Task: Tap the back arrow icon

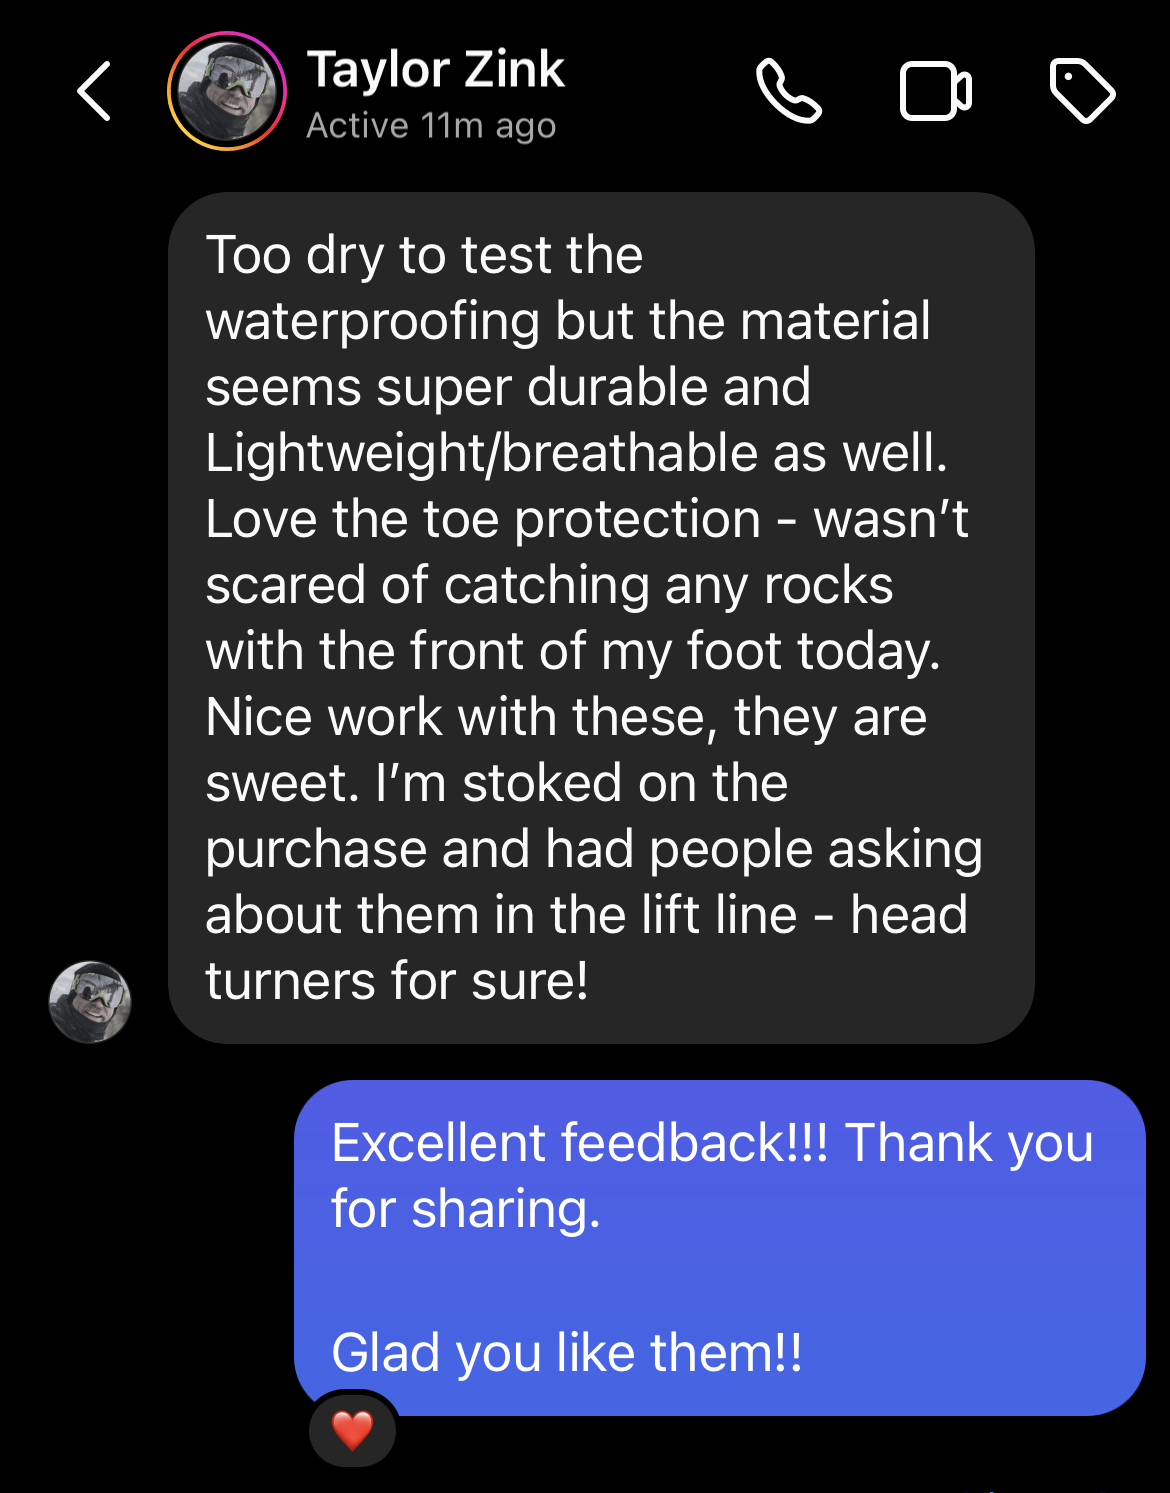Action: pos(94,91)
